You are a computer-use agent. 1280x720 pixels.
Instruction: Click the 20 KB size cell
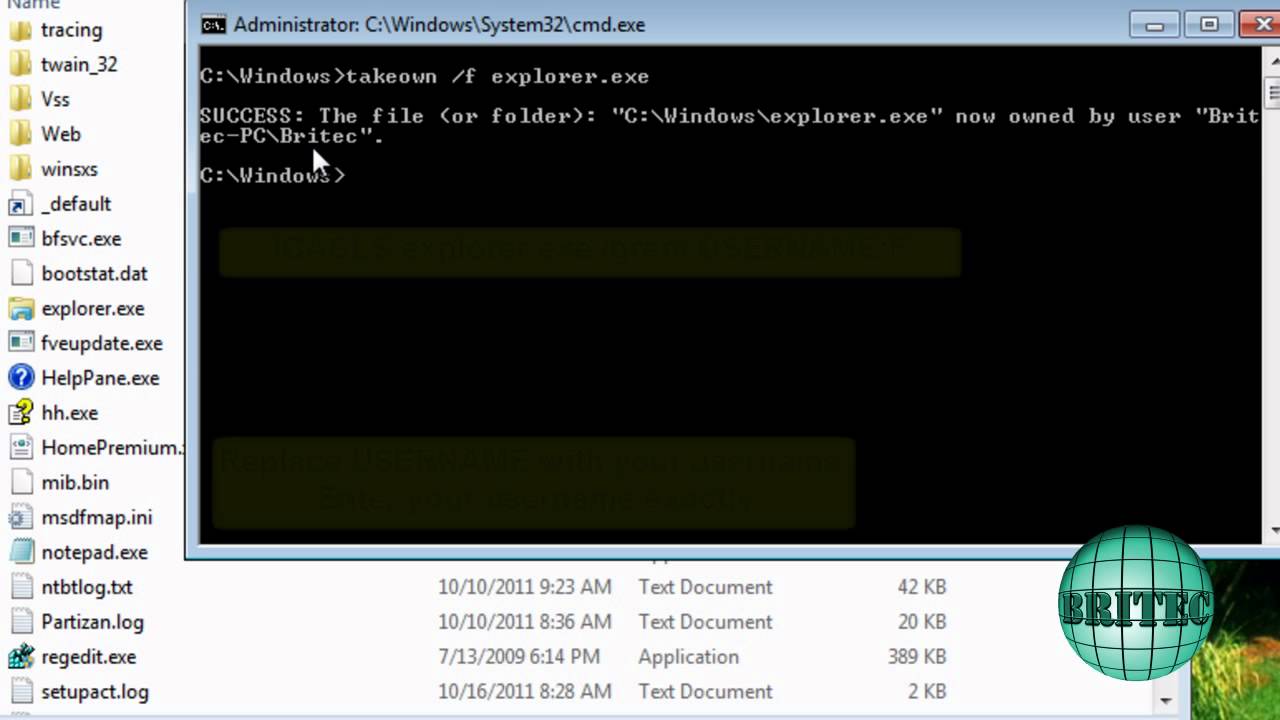click(922, 622)
